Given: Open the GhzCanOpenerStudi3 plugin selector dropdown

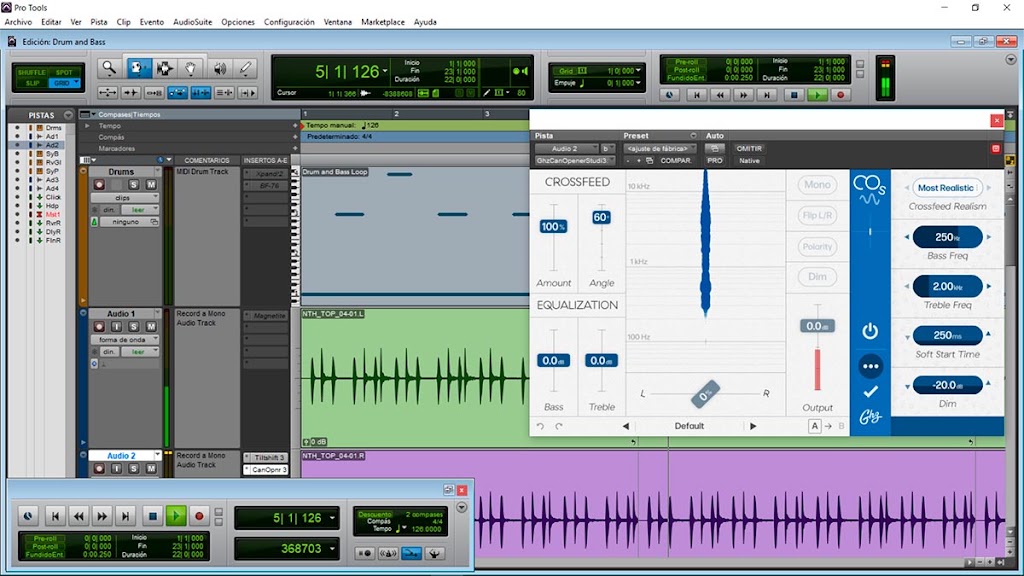Looking at the screenshot, I should [574, 161].
